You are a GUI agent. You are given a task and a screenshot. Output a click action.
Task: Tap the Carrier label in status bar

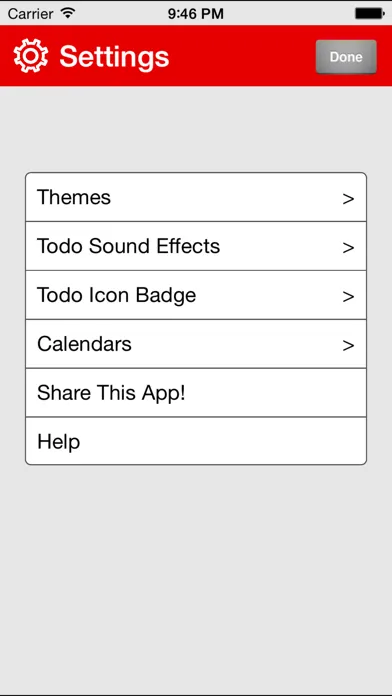[x=32, y=14]
